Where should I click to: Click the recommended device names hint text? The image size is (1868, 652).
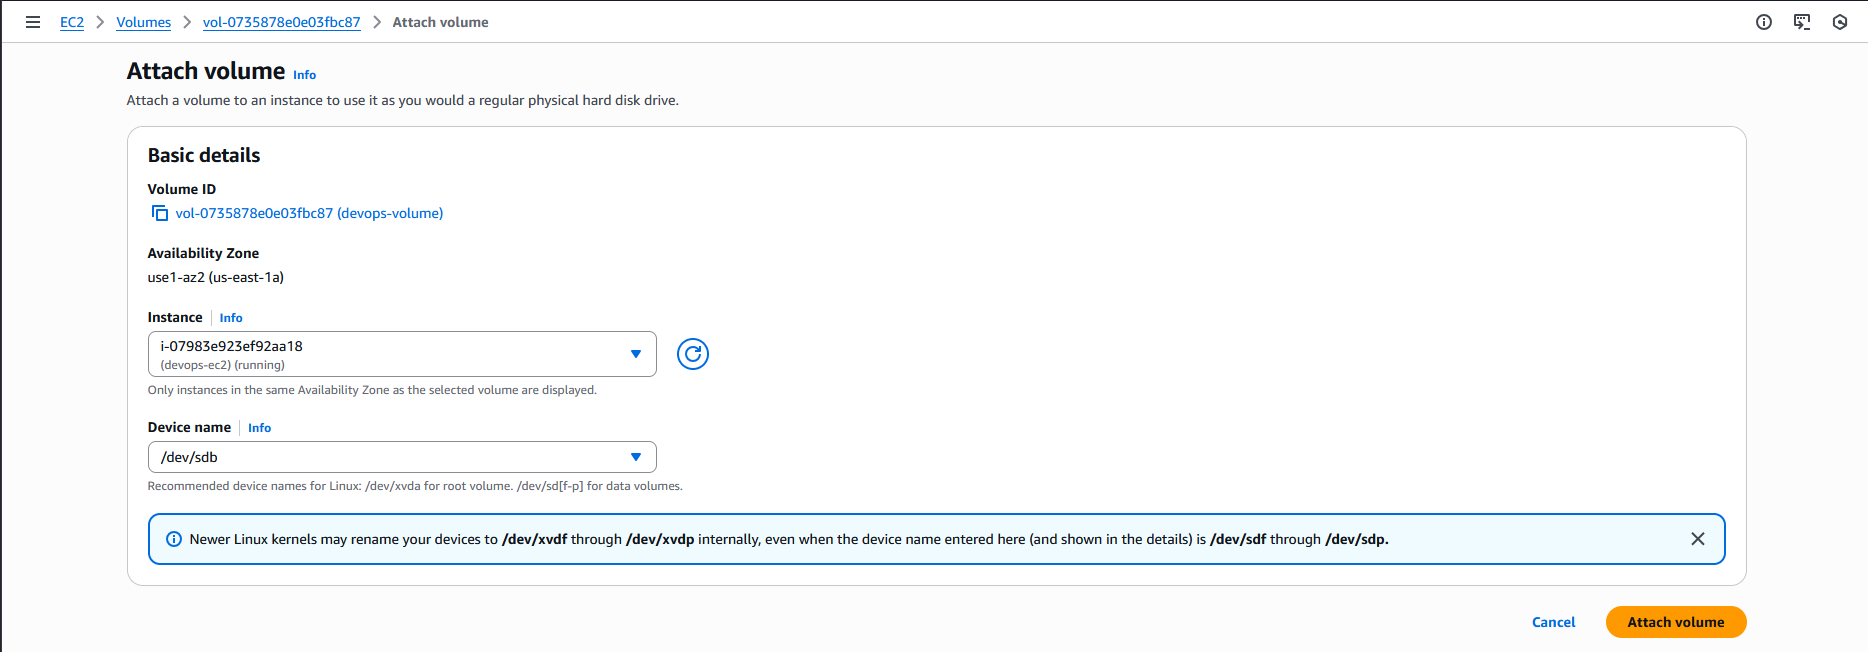click(415, 486)
